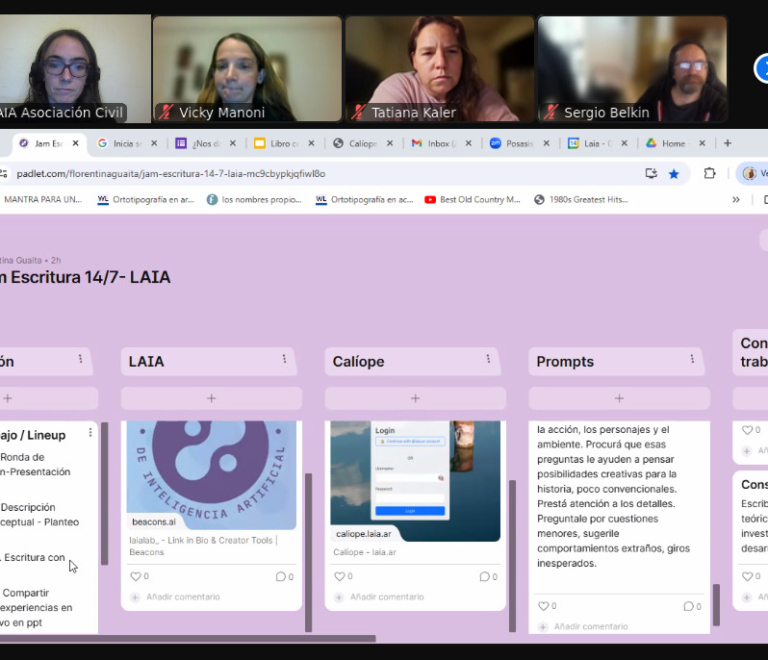Viewport: 768px width, 660px height.
Task: Switch to the Google Inicia browser tab
Action: [x=126, y=143]
